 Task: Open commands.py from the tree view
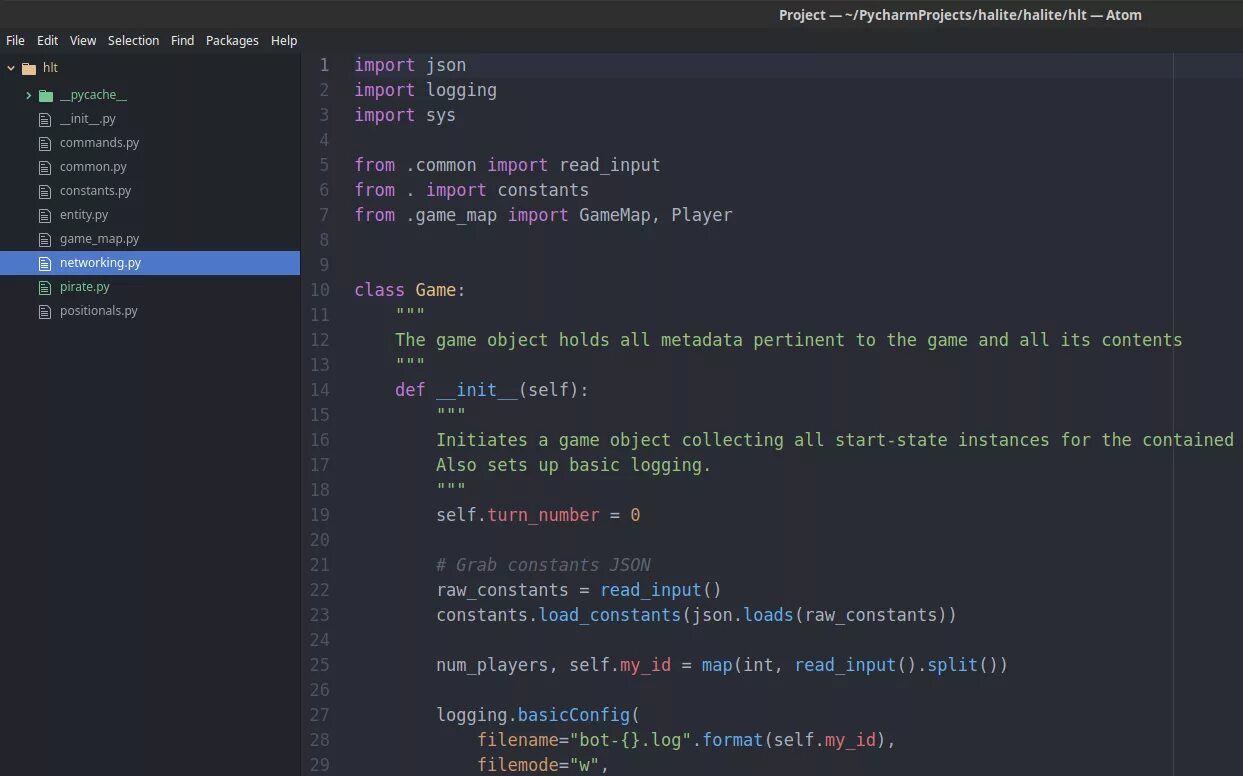[x=99, y=143]
